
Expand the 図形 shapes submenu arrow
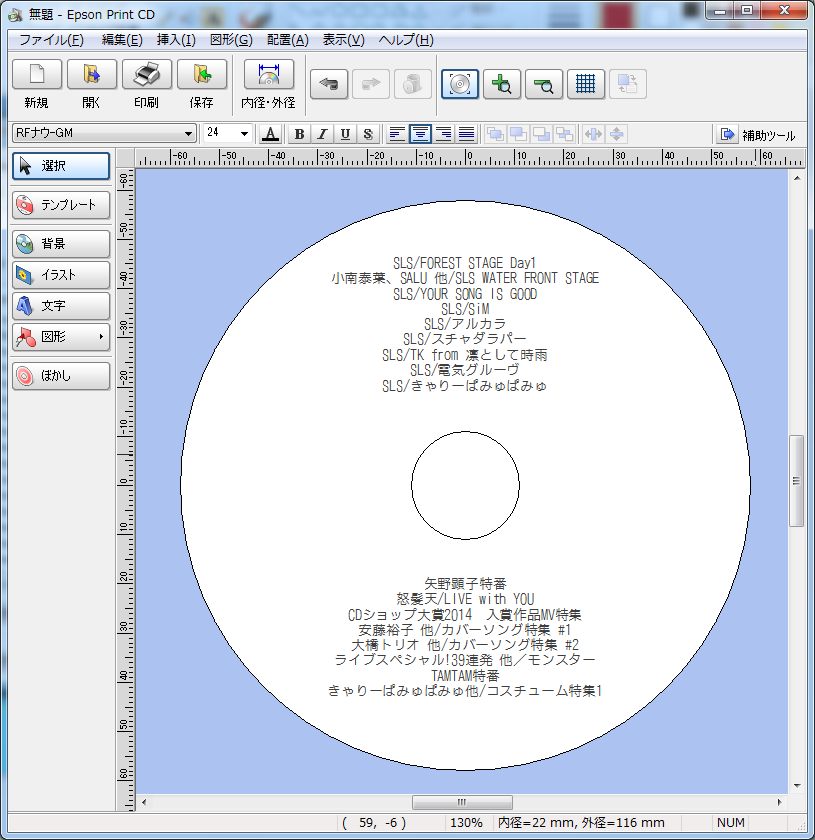tap(101, 337)
